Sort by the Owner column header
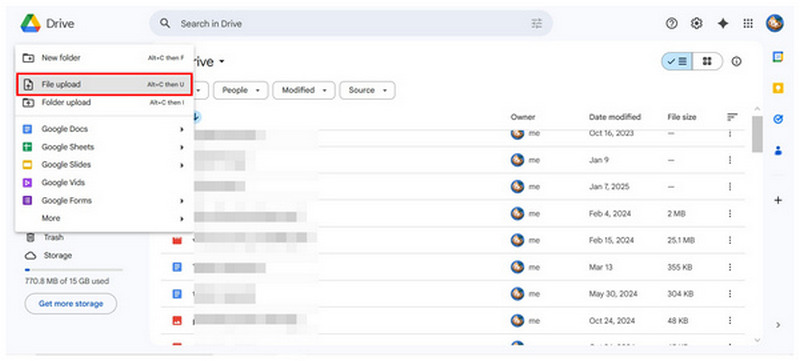The height and width of the screenshot is (361, 800). pos(523,117)
